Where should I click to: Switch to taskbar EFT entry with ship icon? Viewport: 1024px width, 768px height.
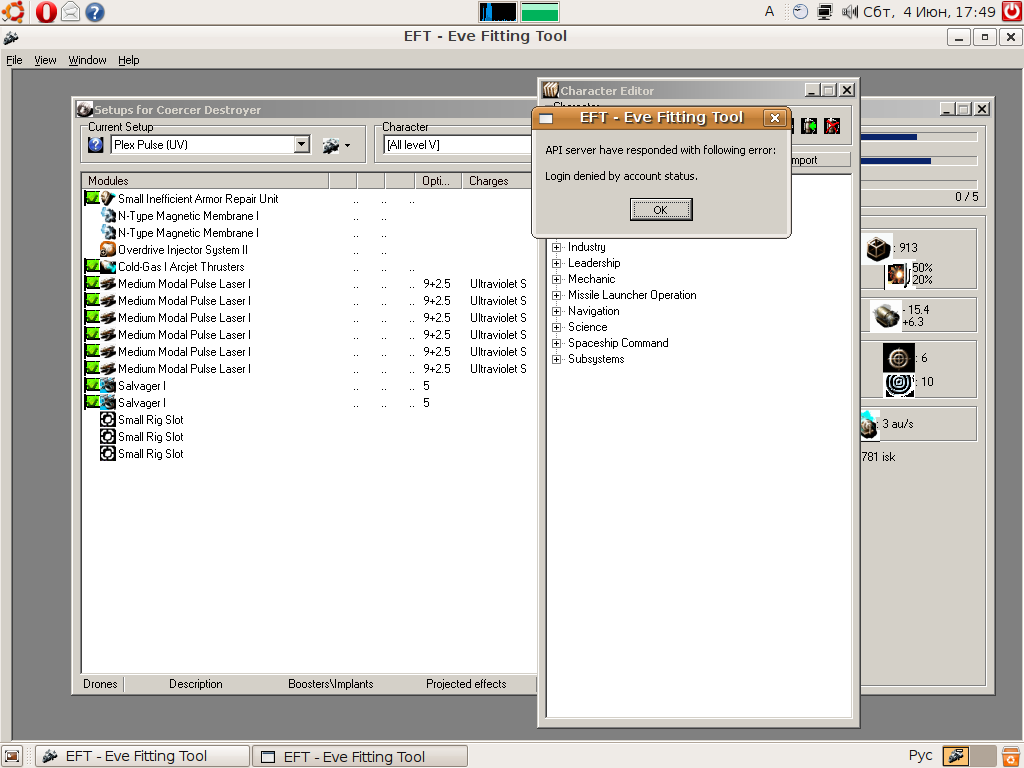tap(142, 756)
